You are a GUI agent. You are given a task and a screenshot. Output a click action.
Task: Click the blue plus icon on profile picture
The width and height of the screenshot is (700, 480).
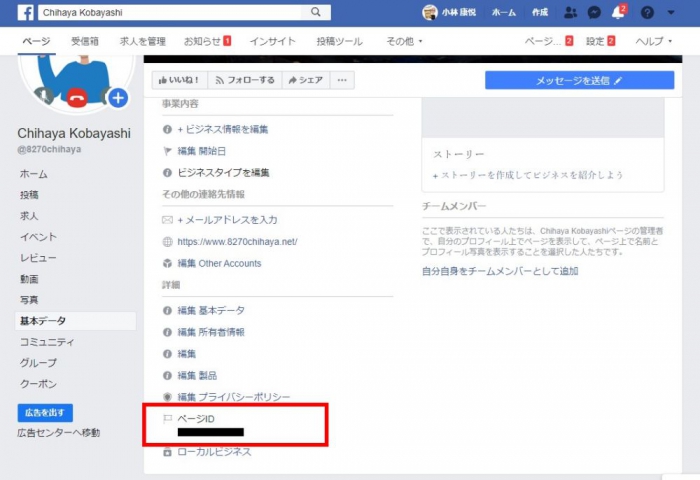[118, 98]
